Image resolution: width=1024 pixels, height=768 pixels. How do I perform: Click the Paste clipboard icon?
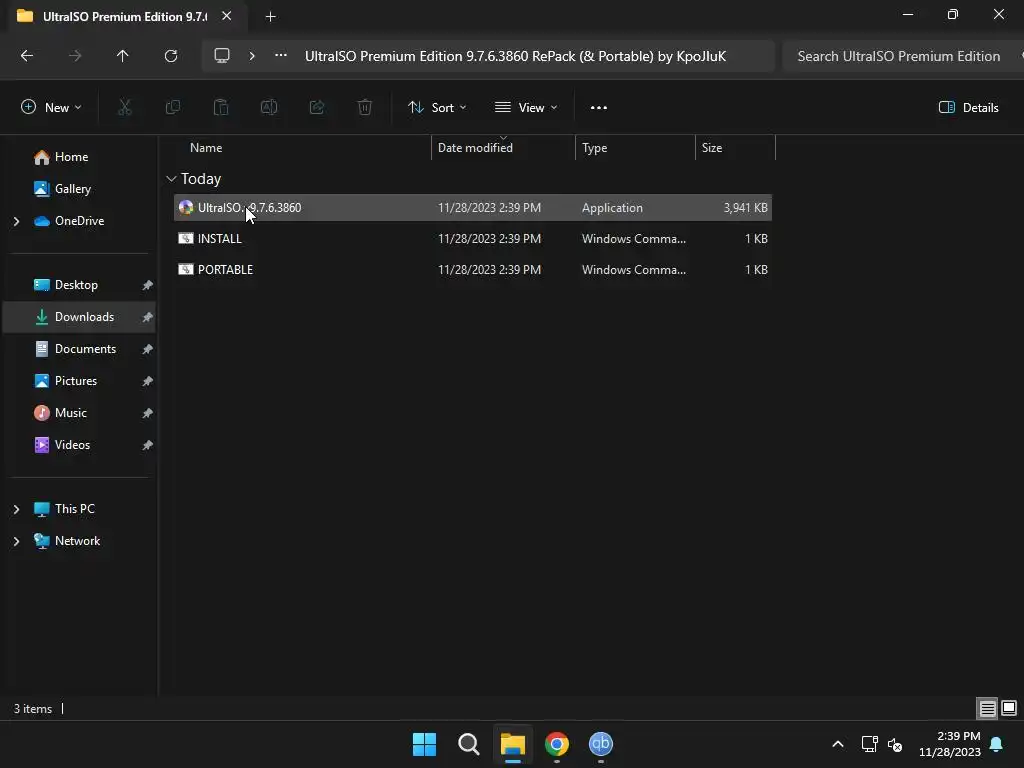pyautogui.click(x=221, y=108)
